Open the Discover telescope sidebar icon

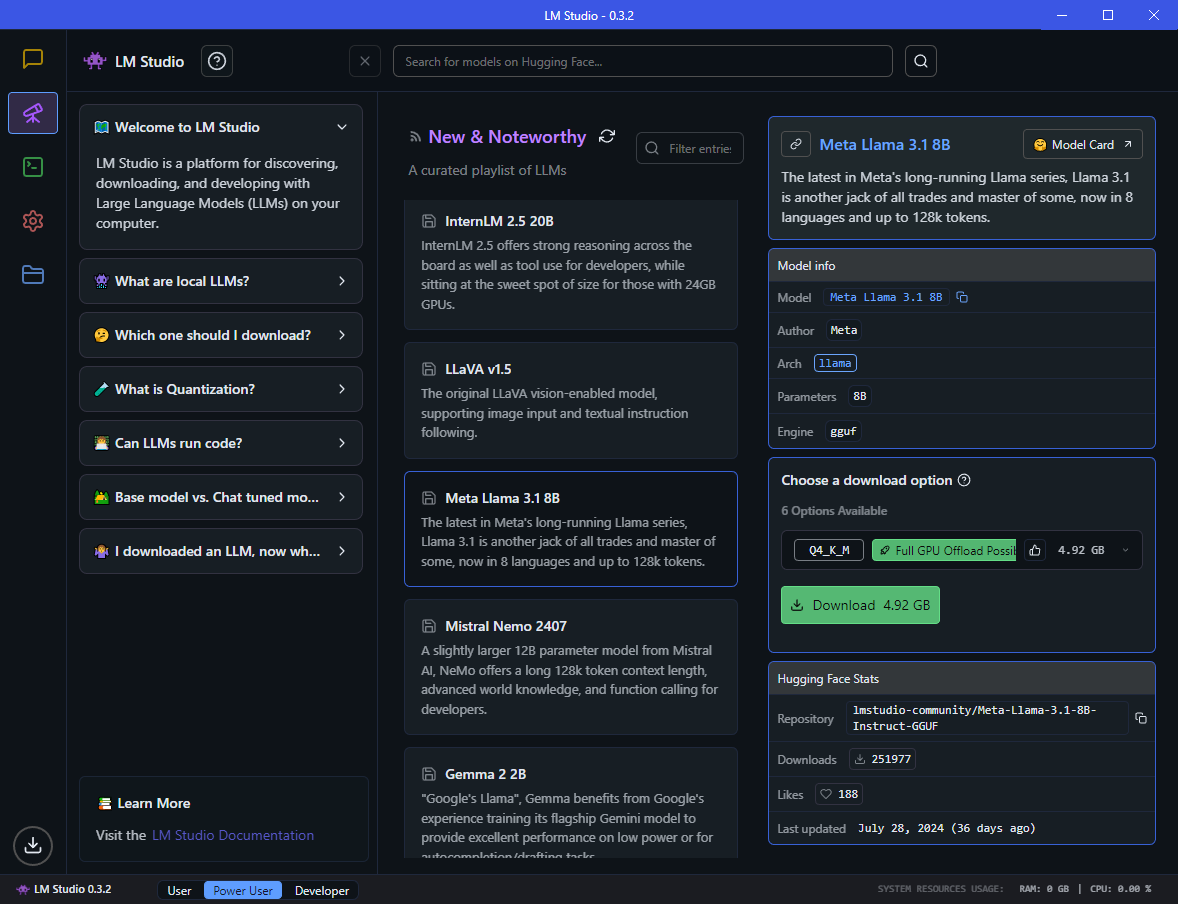(x=33, y=113)
